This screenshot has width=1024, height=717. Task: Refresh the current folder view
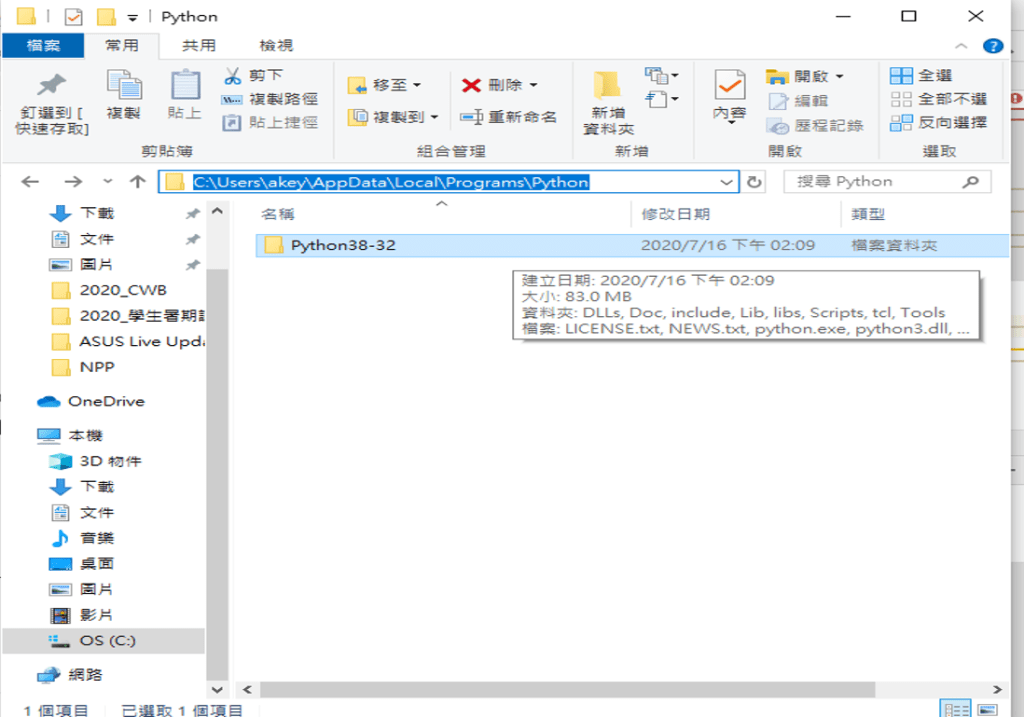(x=755, y=182)
